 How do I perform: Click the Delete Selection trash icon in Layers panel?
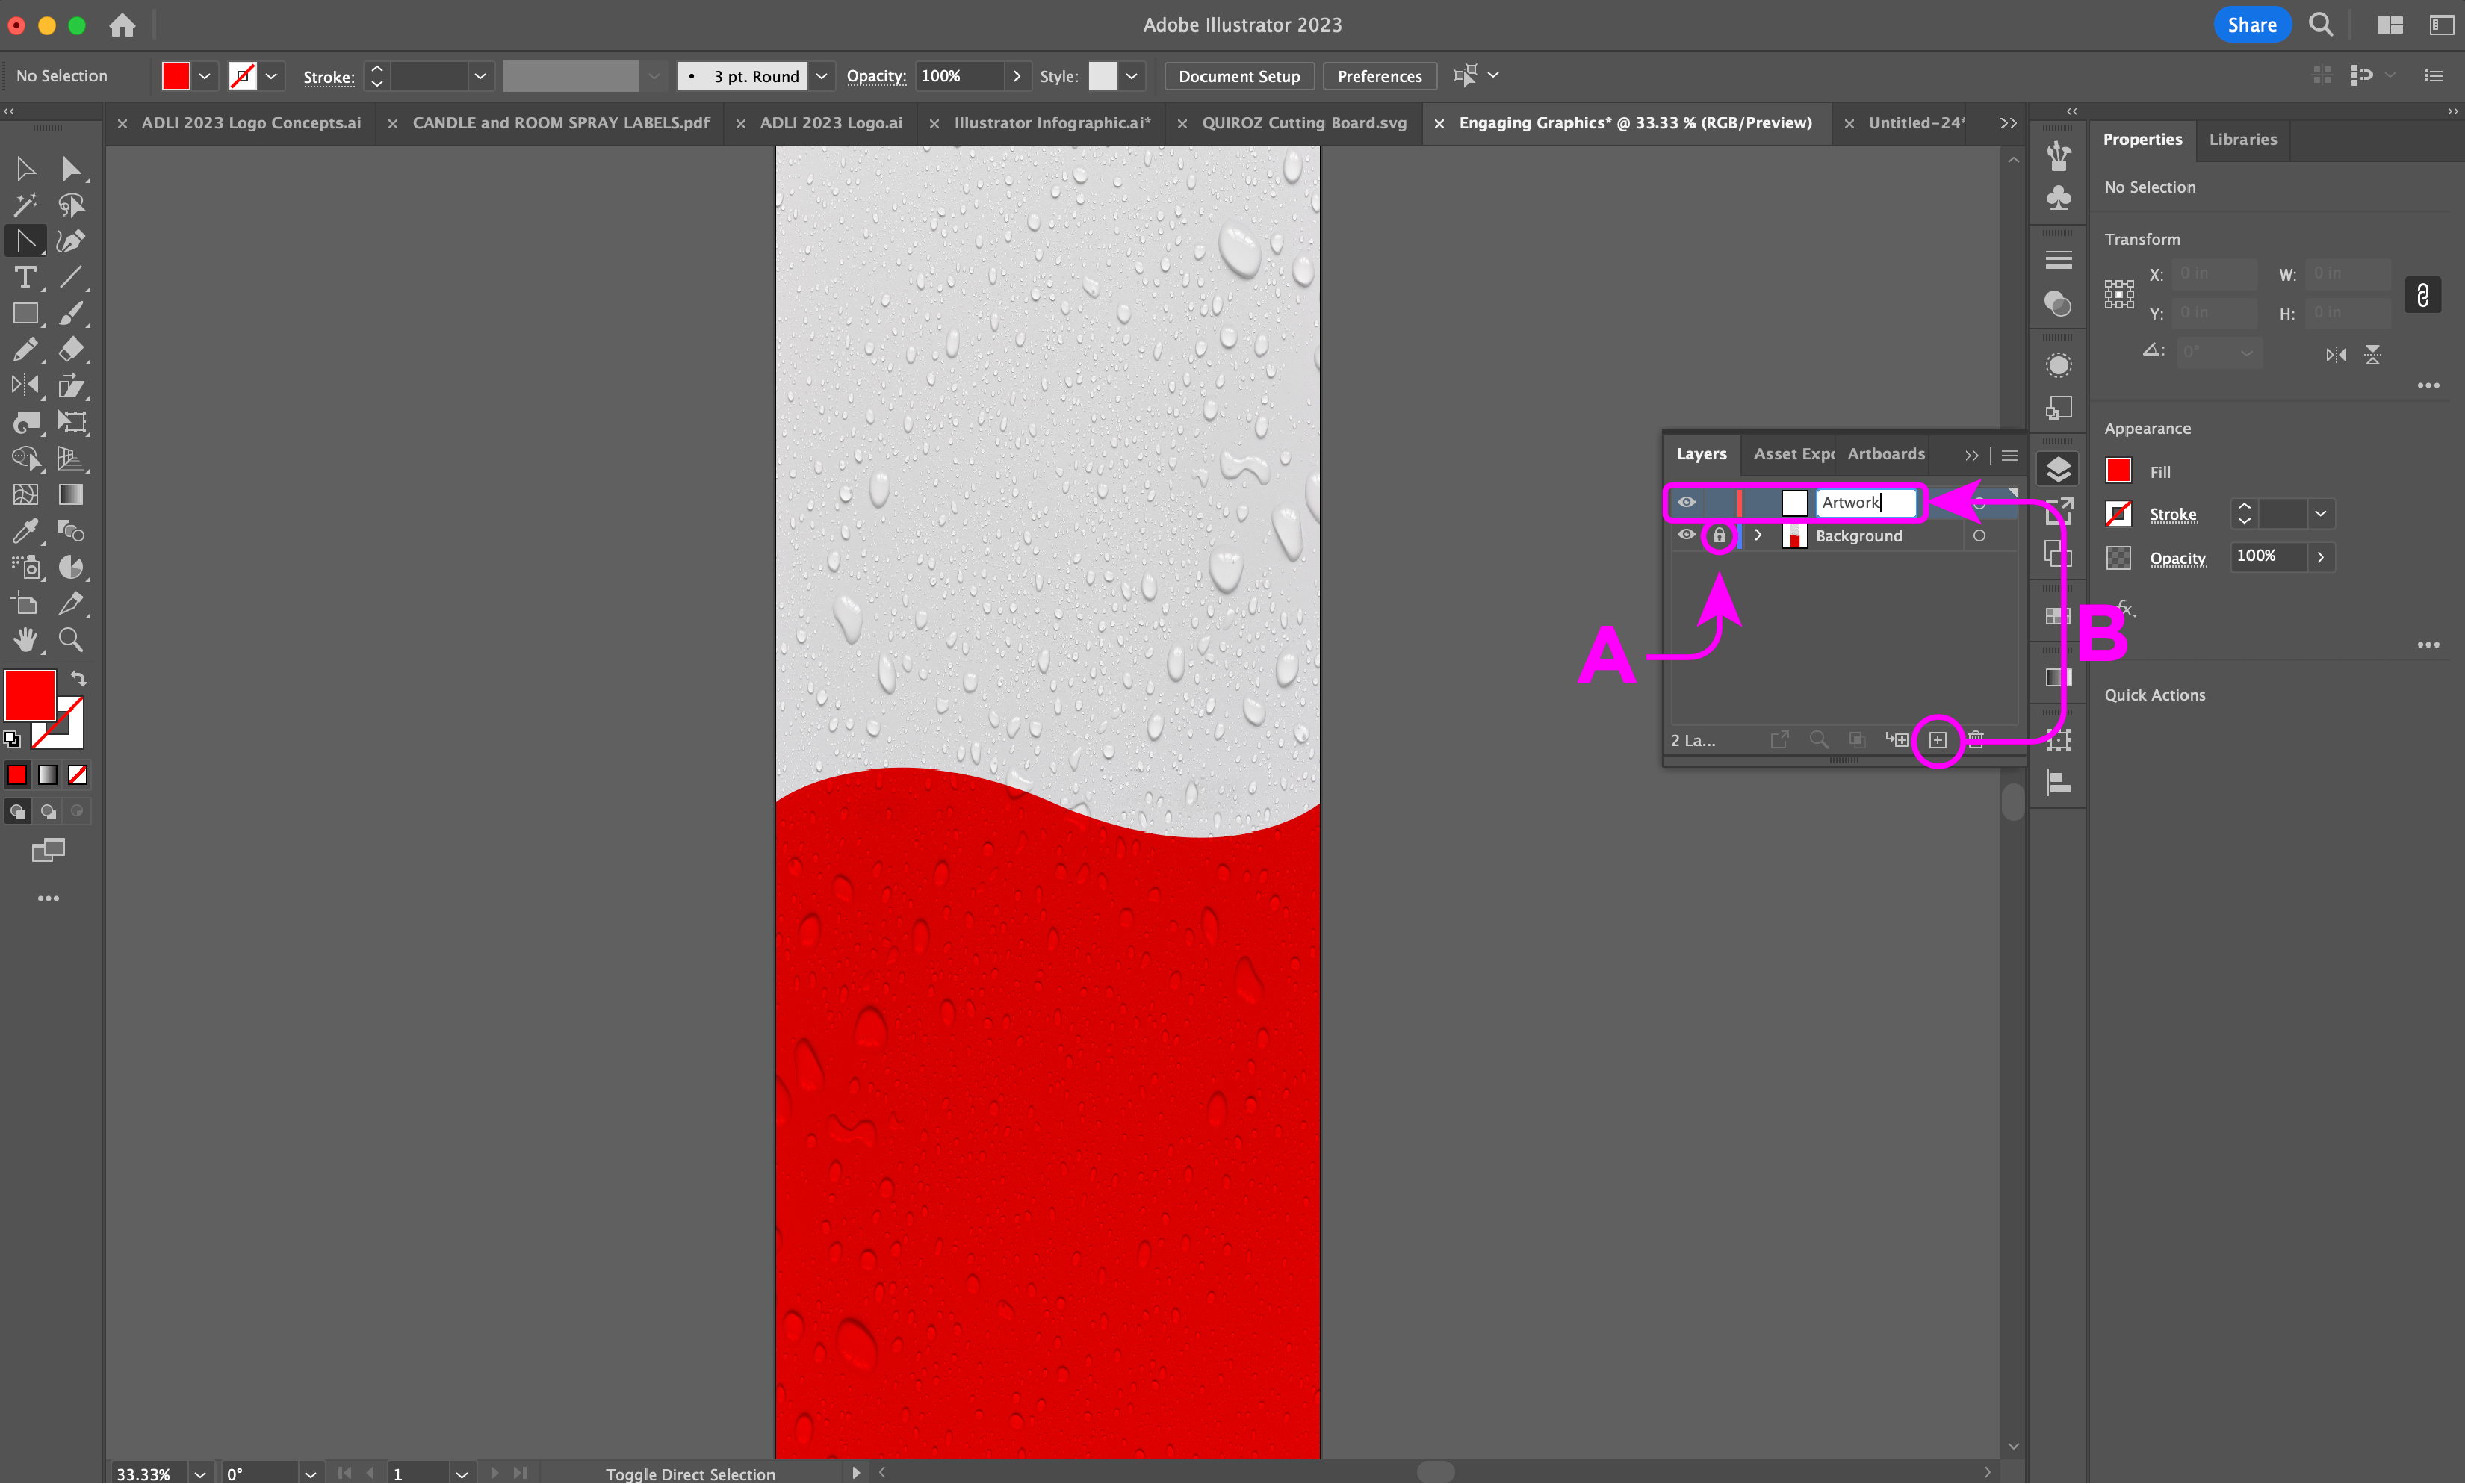pyautogui.click(x=1976, y=740)
